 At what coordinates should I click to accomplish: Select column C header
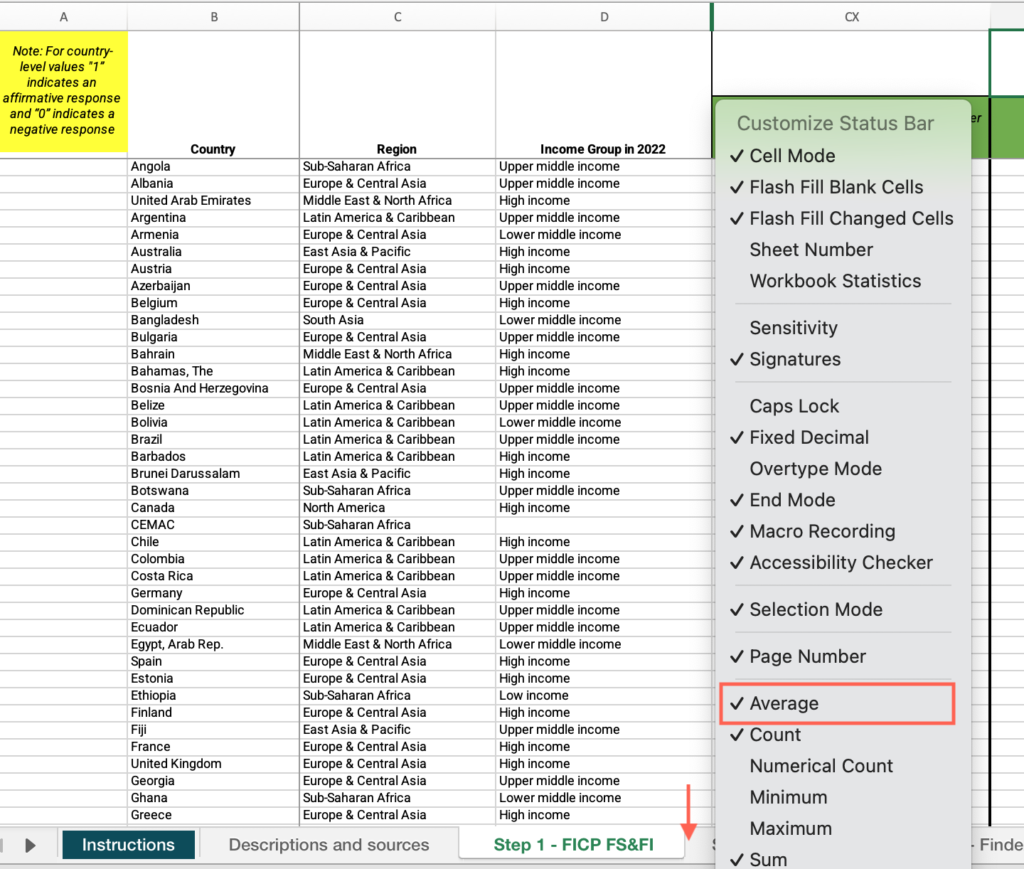coord(397,17)
